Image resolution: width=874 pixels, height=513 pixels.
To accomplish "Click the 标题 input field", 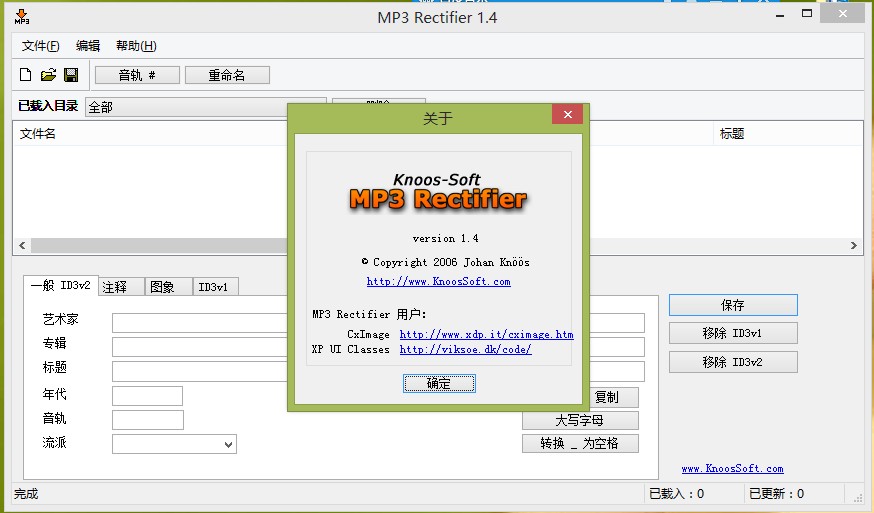I will click(x=200, y=371).
